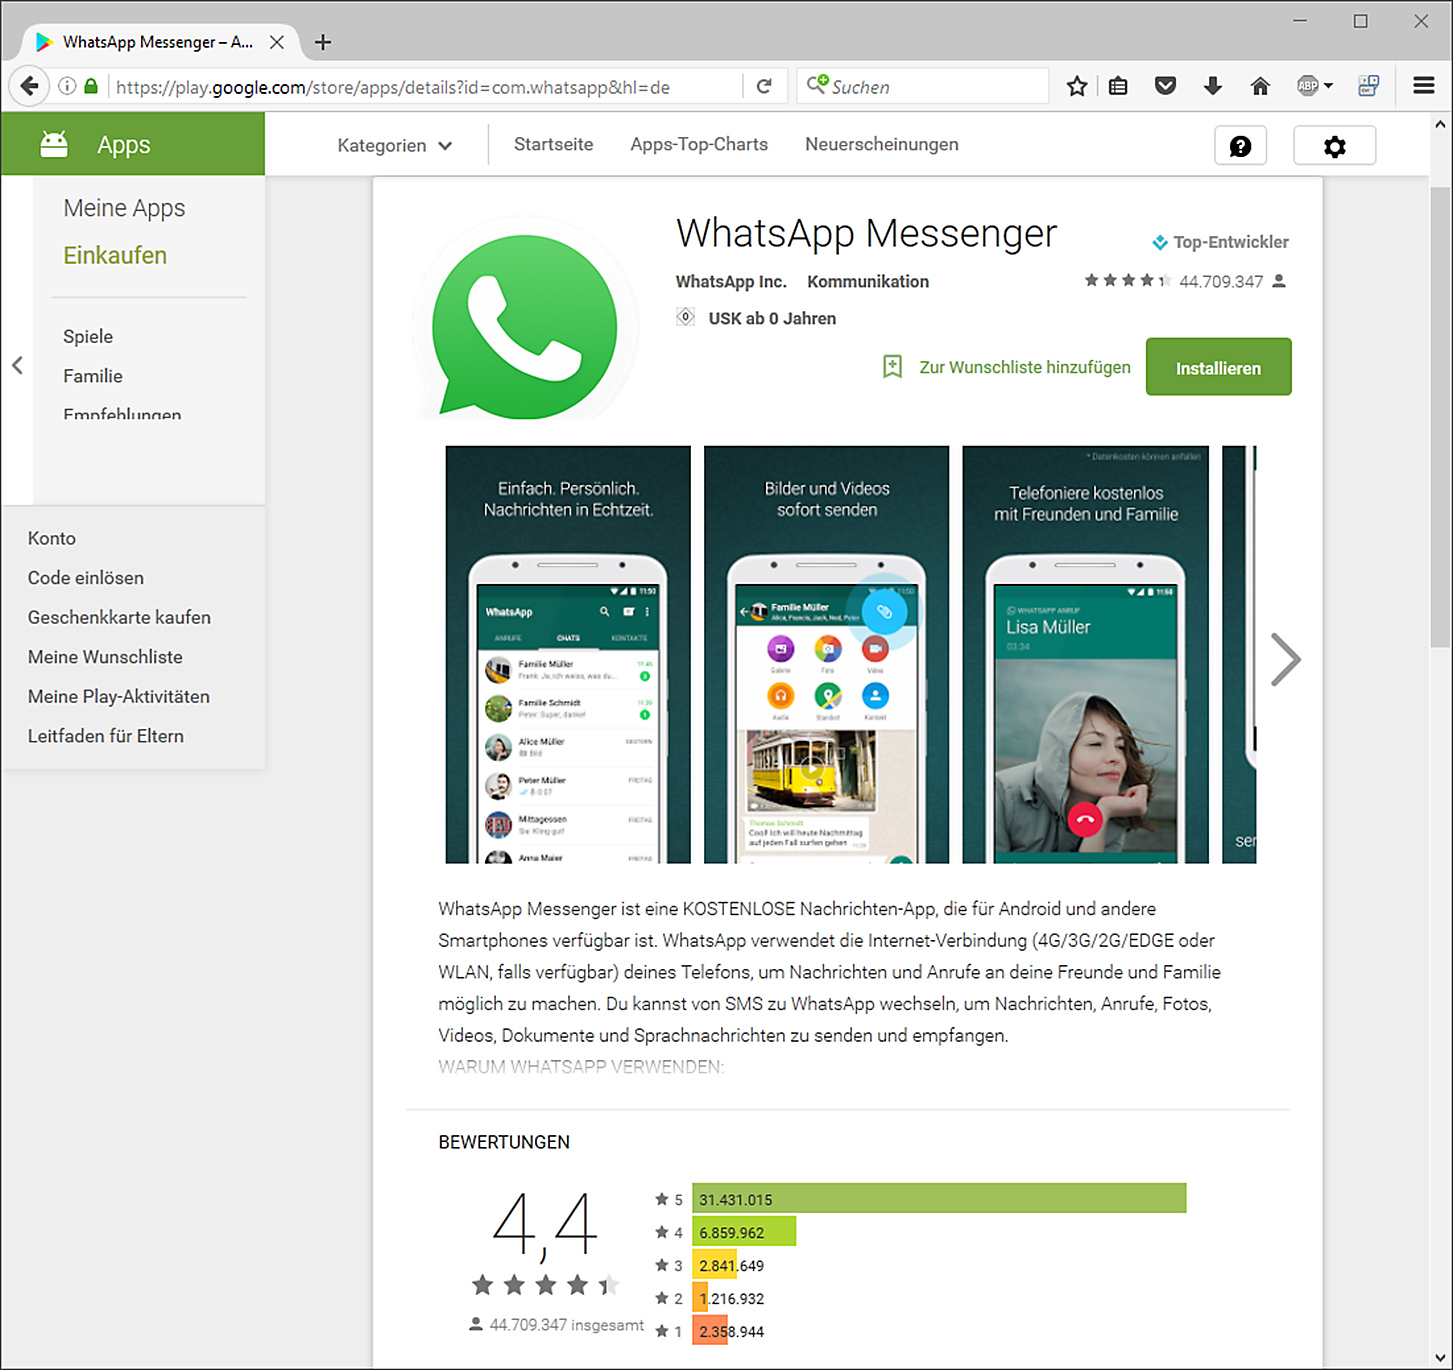
Task: Go to Startseite
Action: pyautogui.click(x=553, y=144)
